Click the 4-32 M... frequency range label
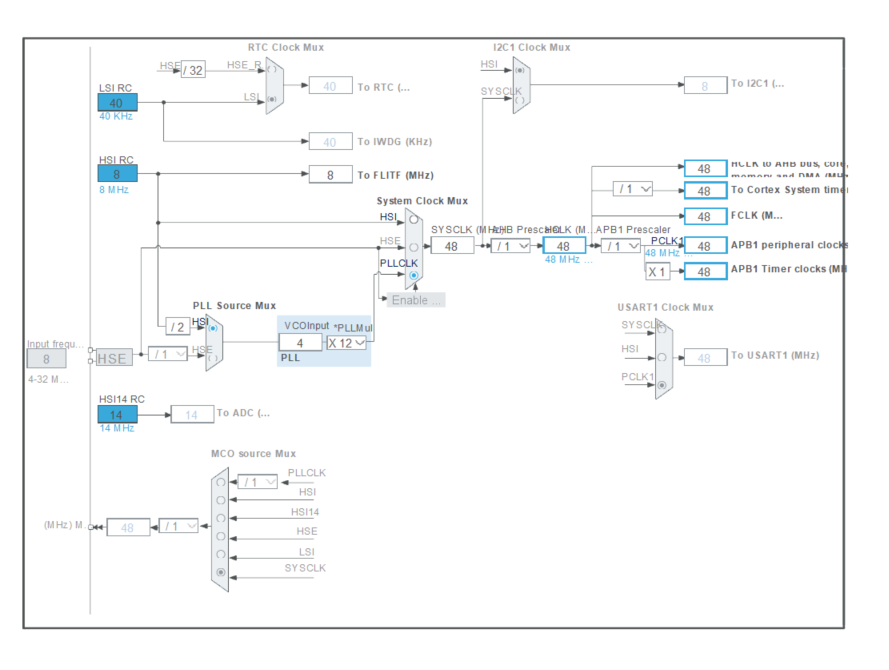 tap(48, 379)
